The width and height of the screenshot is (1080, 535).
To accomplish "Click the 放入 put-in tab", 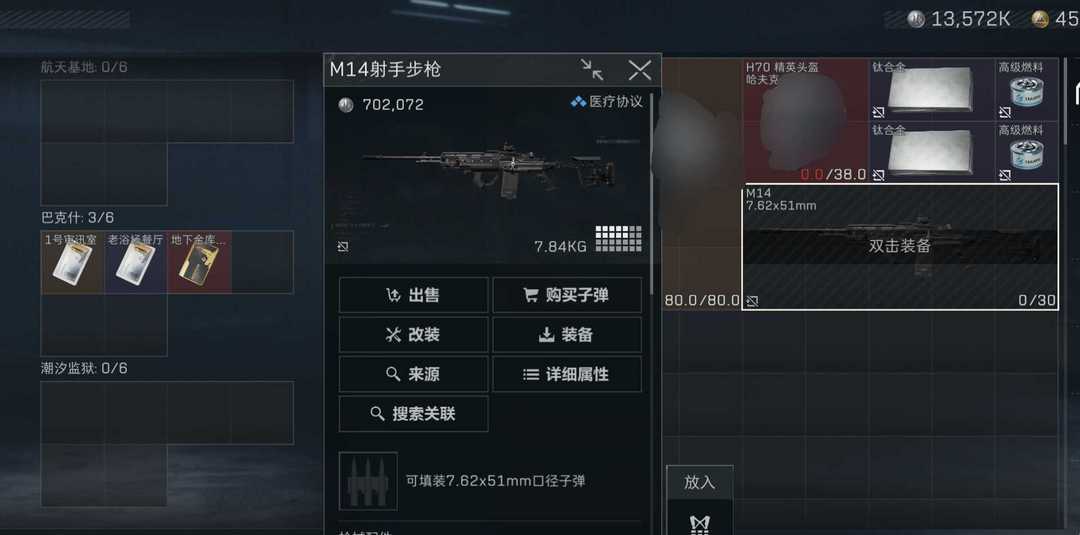I will [700, 483].
